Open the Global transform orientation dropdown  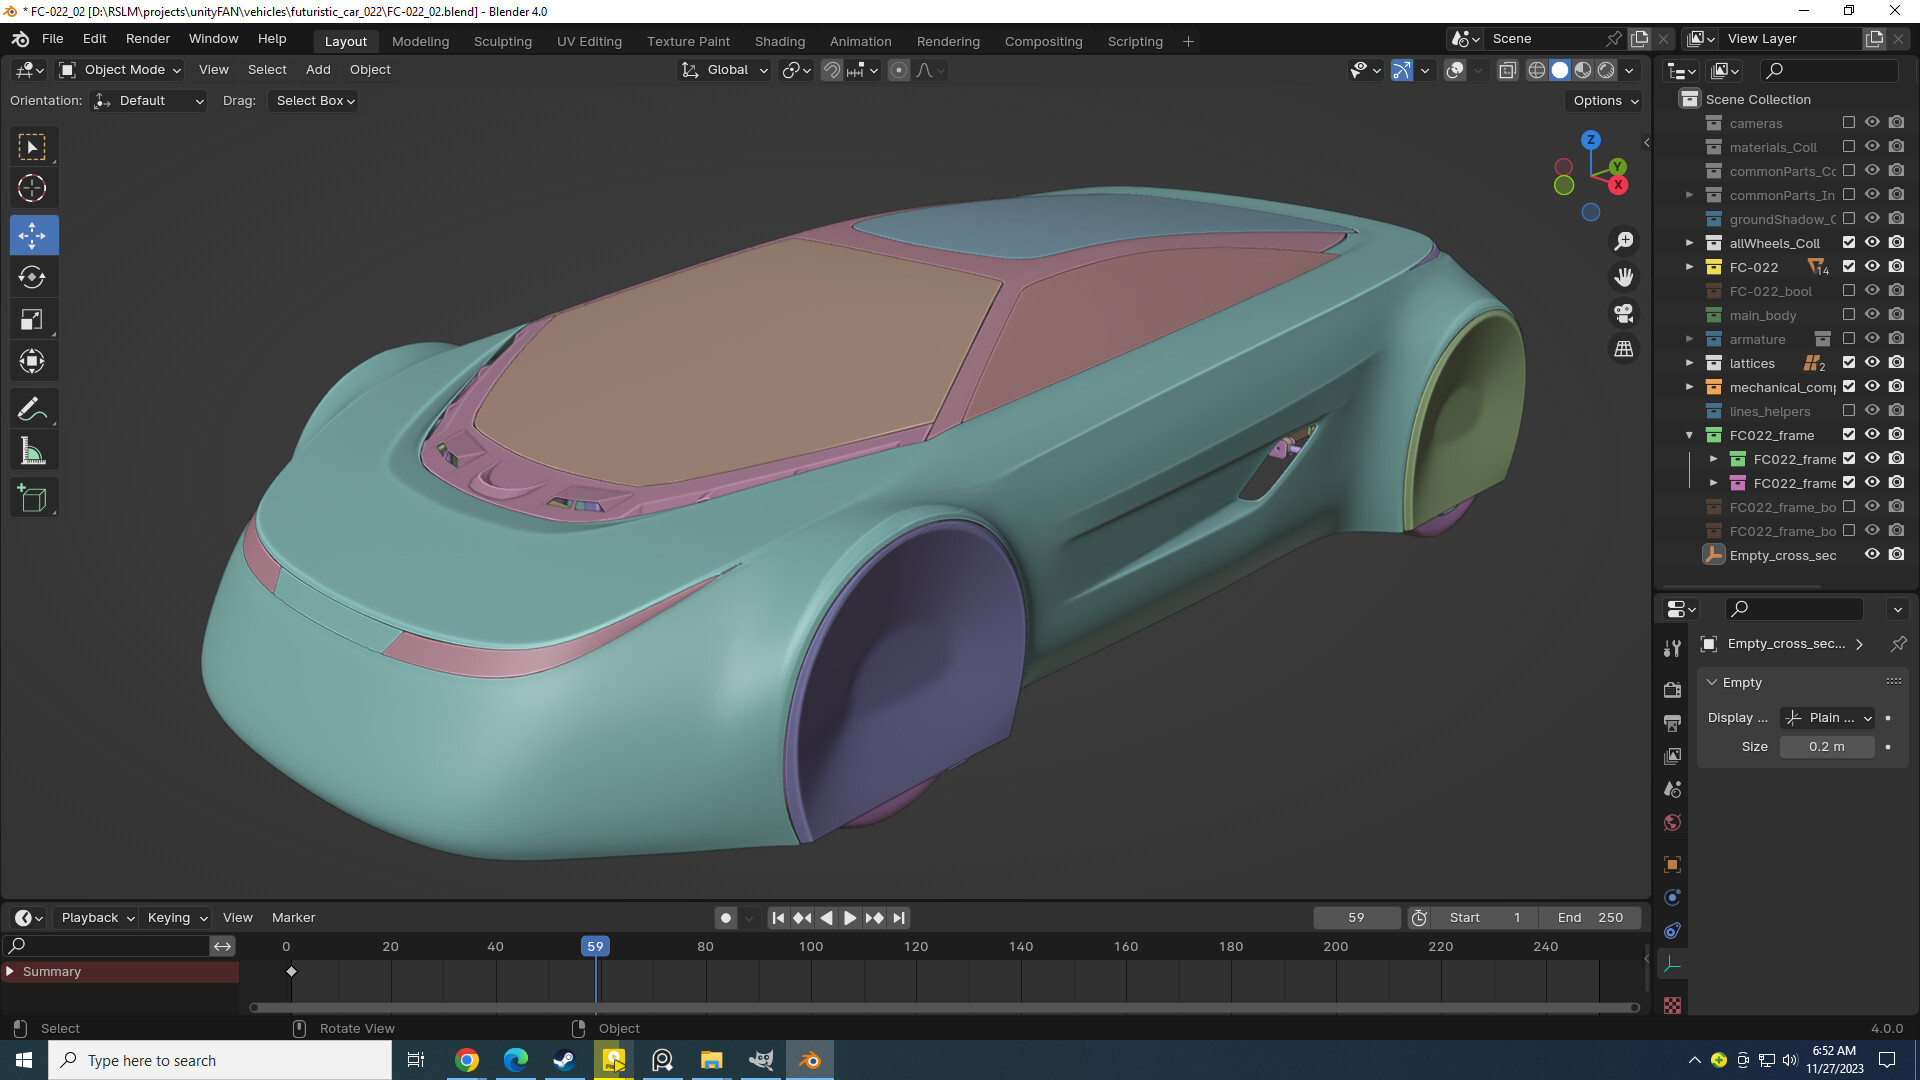point(723,70)
